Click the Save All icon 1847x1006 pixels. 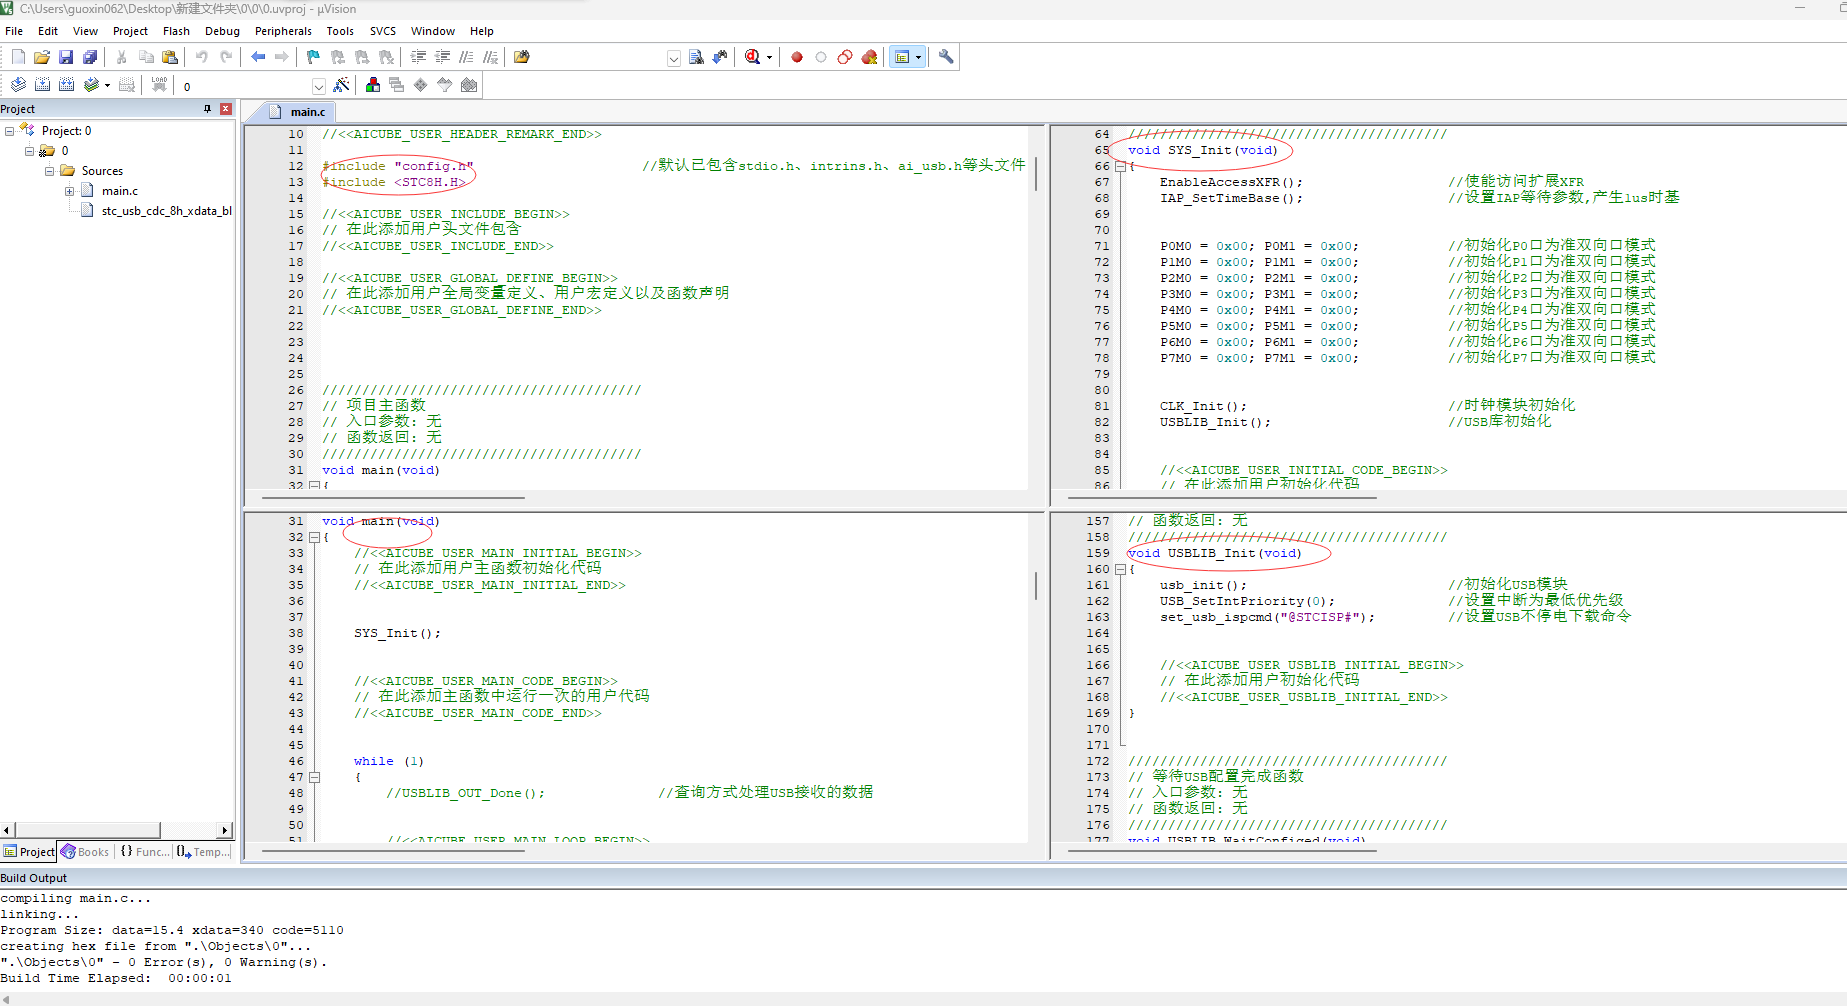(90, 57)
